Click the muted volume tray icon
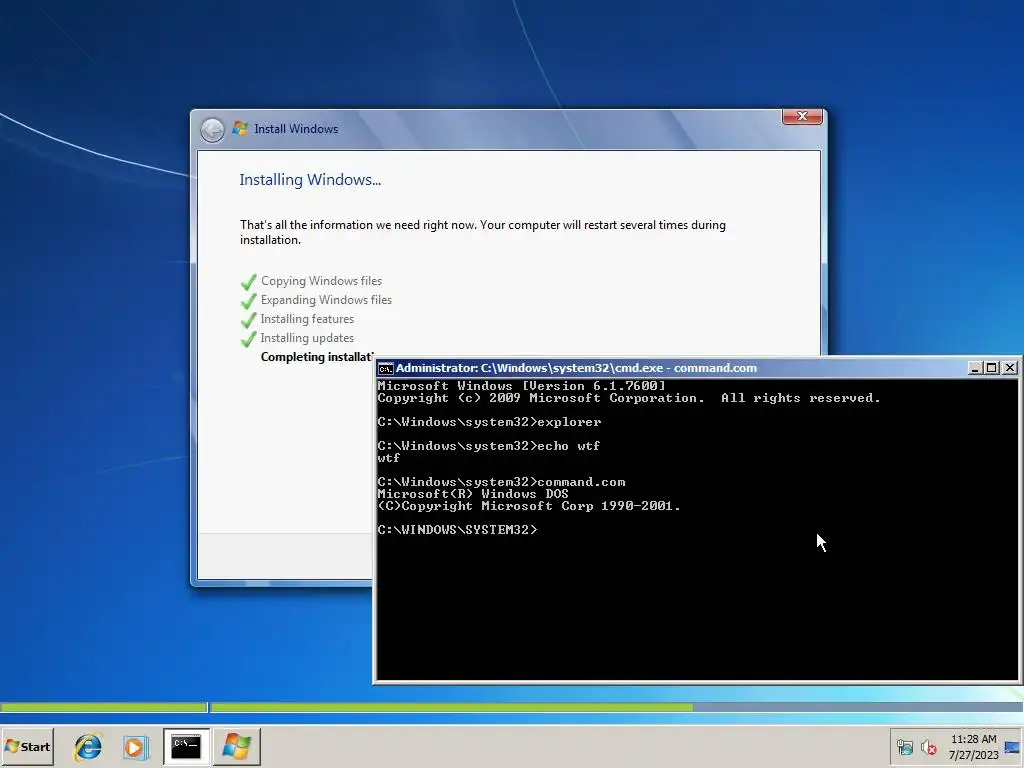The width and height of the screenshot is (1024, 768). tap(928, 747)
